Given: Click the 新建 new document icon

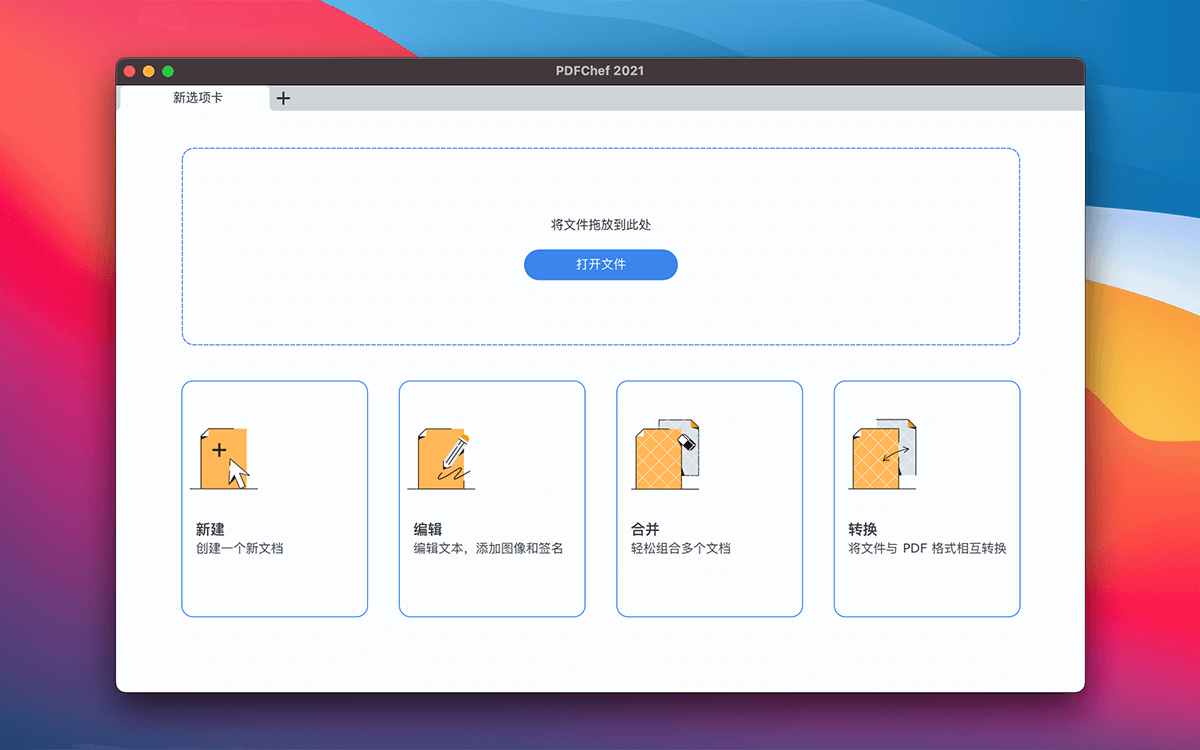Looking at the screenshot, I should click(x=224, y=459).
